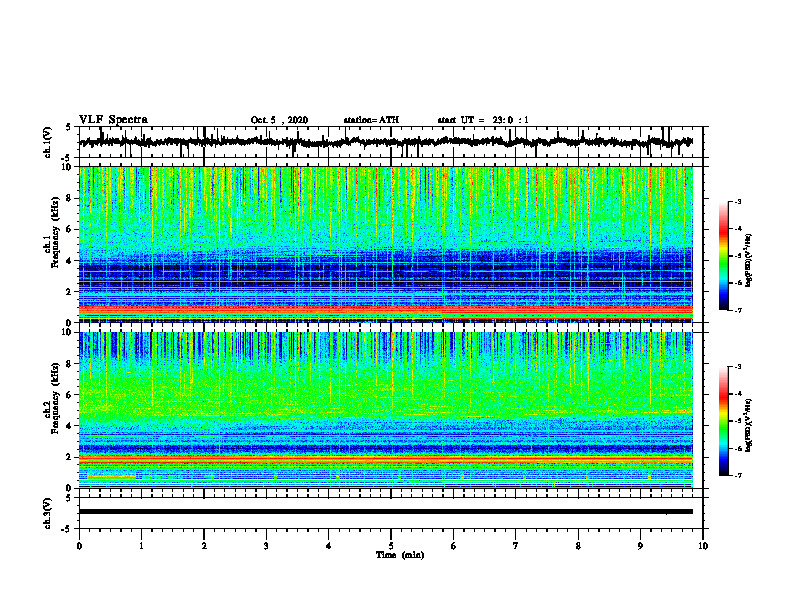The height and width of the screenshot is (612, 792).
Task: Click the ch.2 spectrogram color bar
Action: [x=723, y=421]
